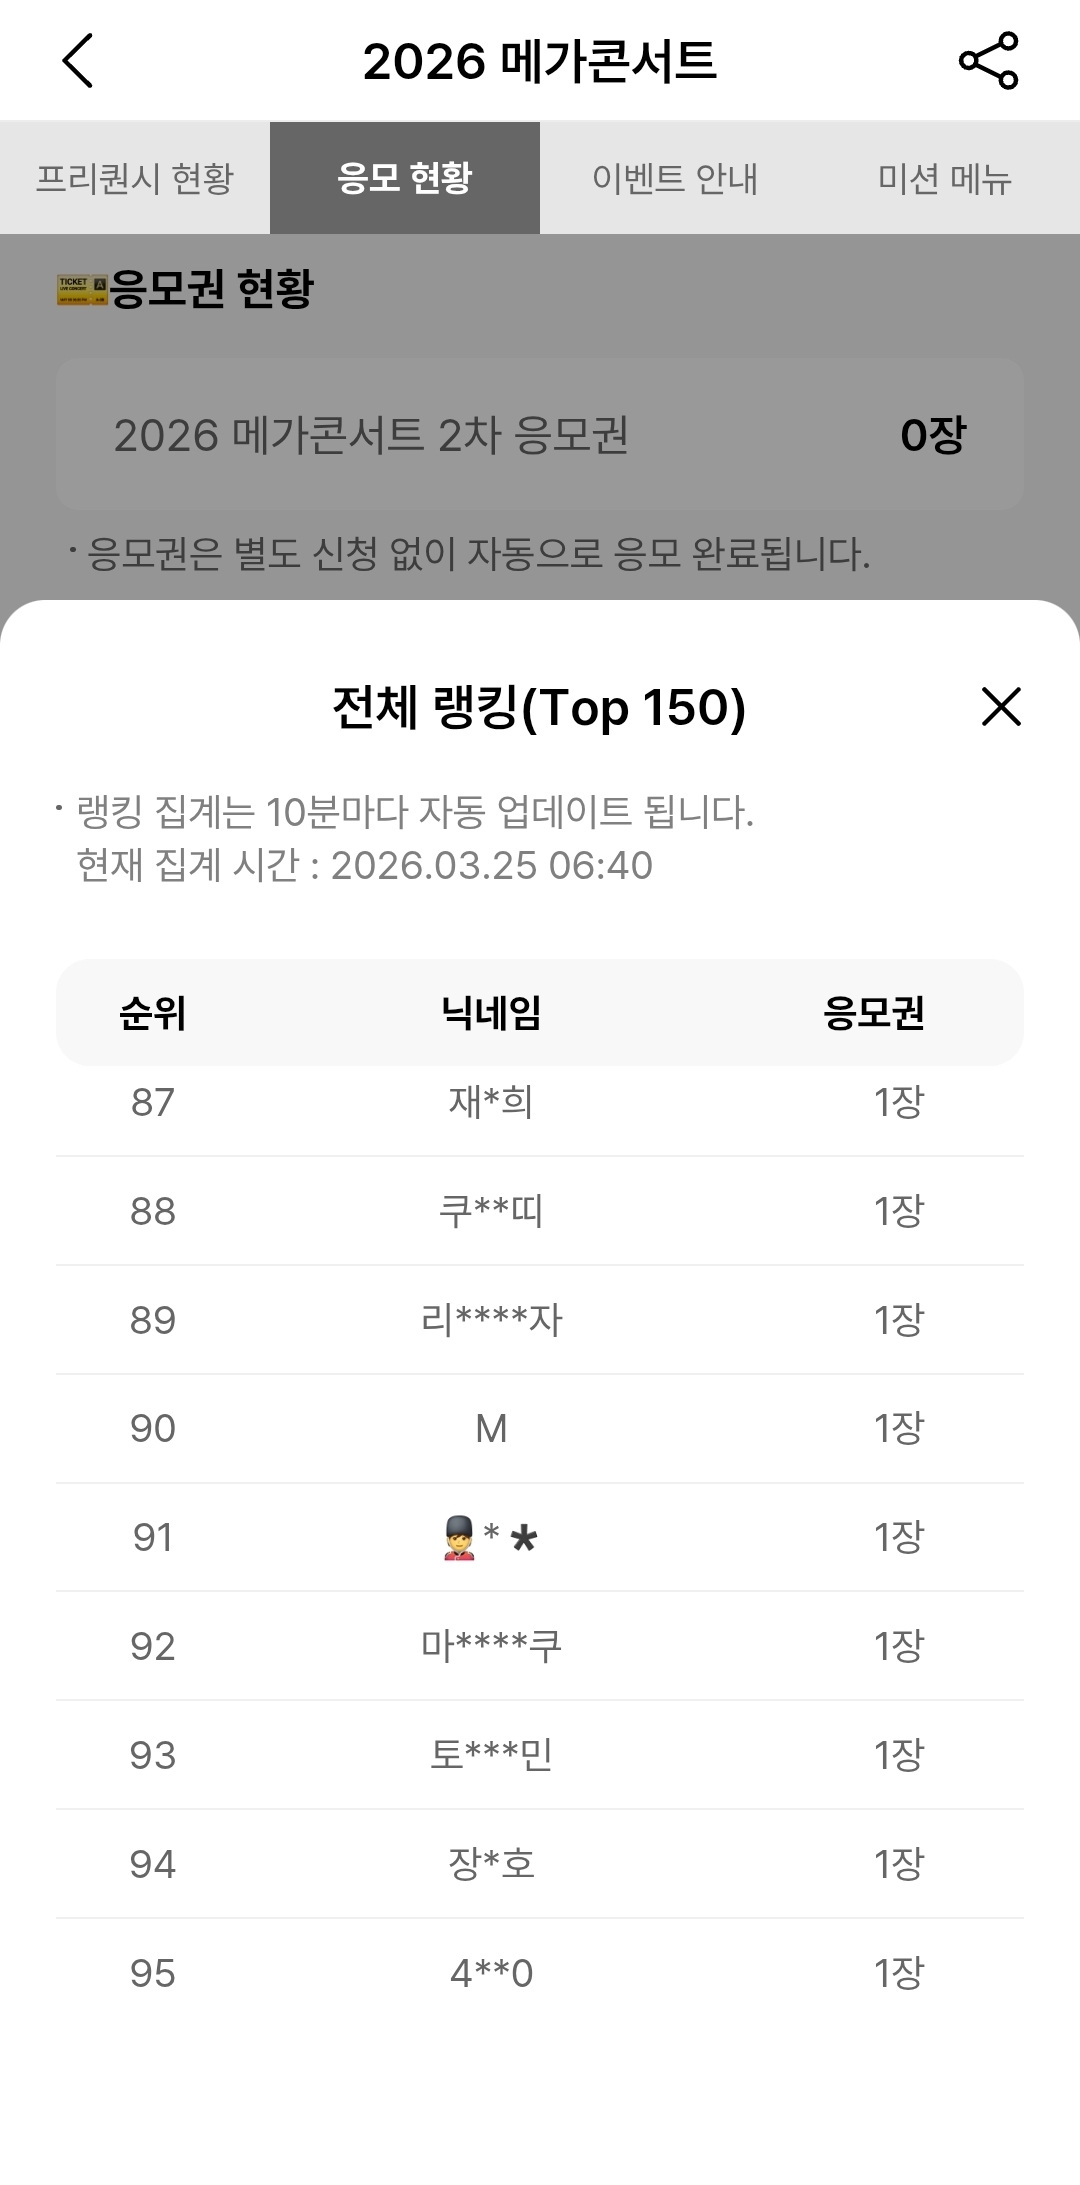Click the 순위 column header
This screenshot has height=2185, width=1080.
(x=152, y=1013)
